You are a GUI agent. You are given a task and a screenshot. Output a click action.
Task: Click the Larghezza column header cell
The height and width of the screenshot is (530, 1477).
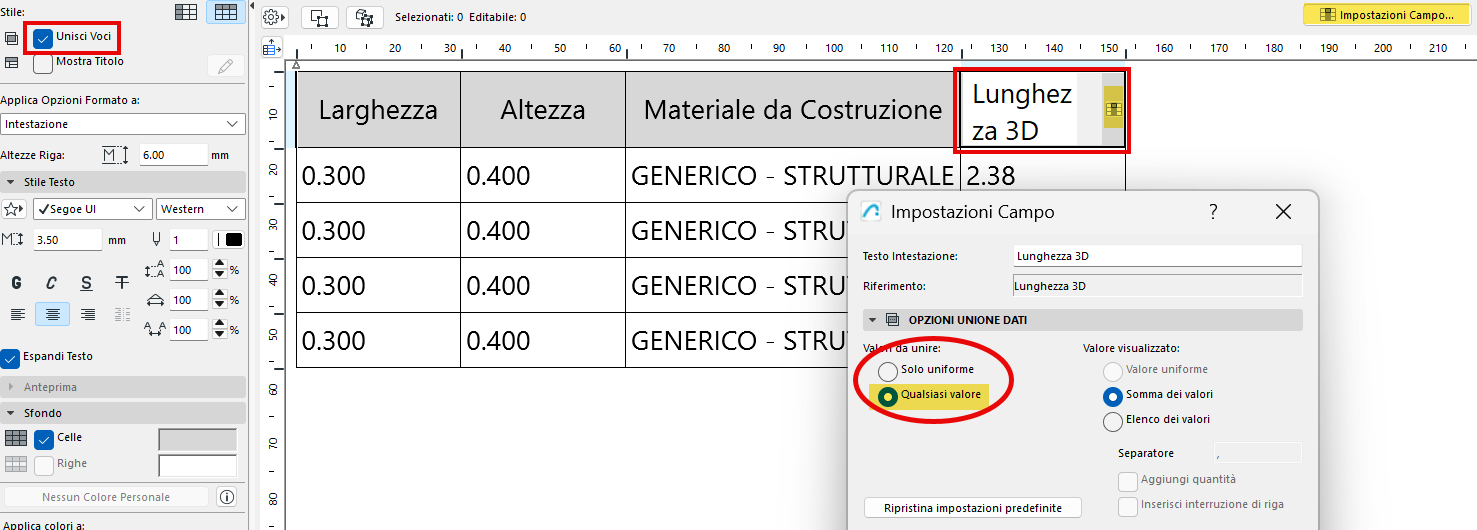(x=379, y=110)
